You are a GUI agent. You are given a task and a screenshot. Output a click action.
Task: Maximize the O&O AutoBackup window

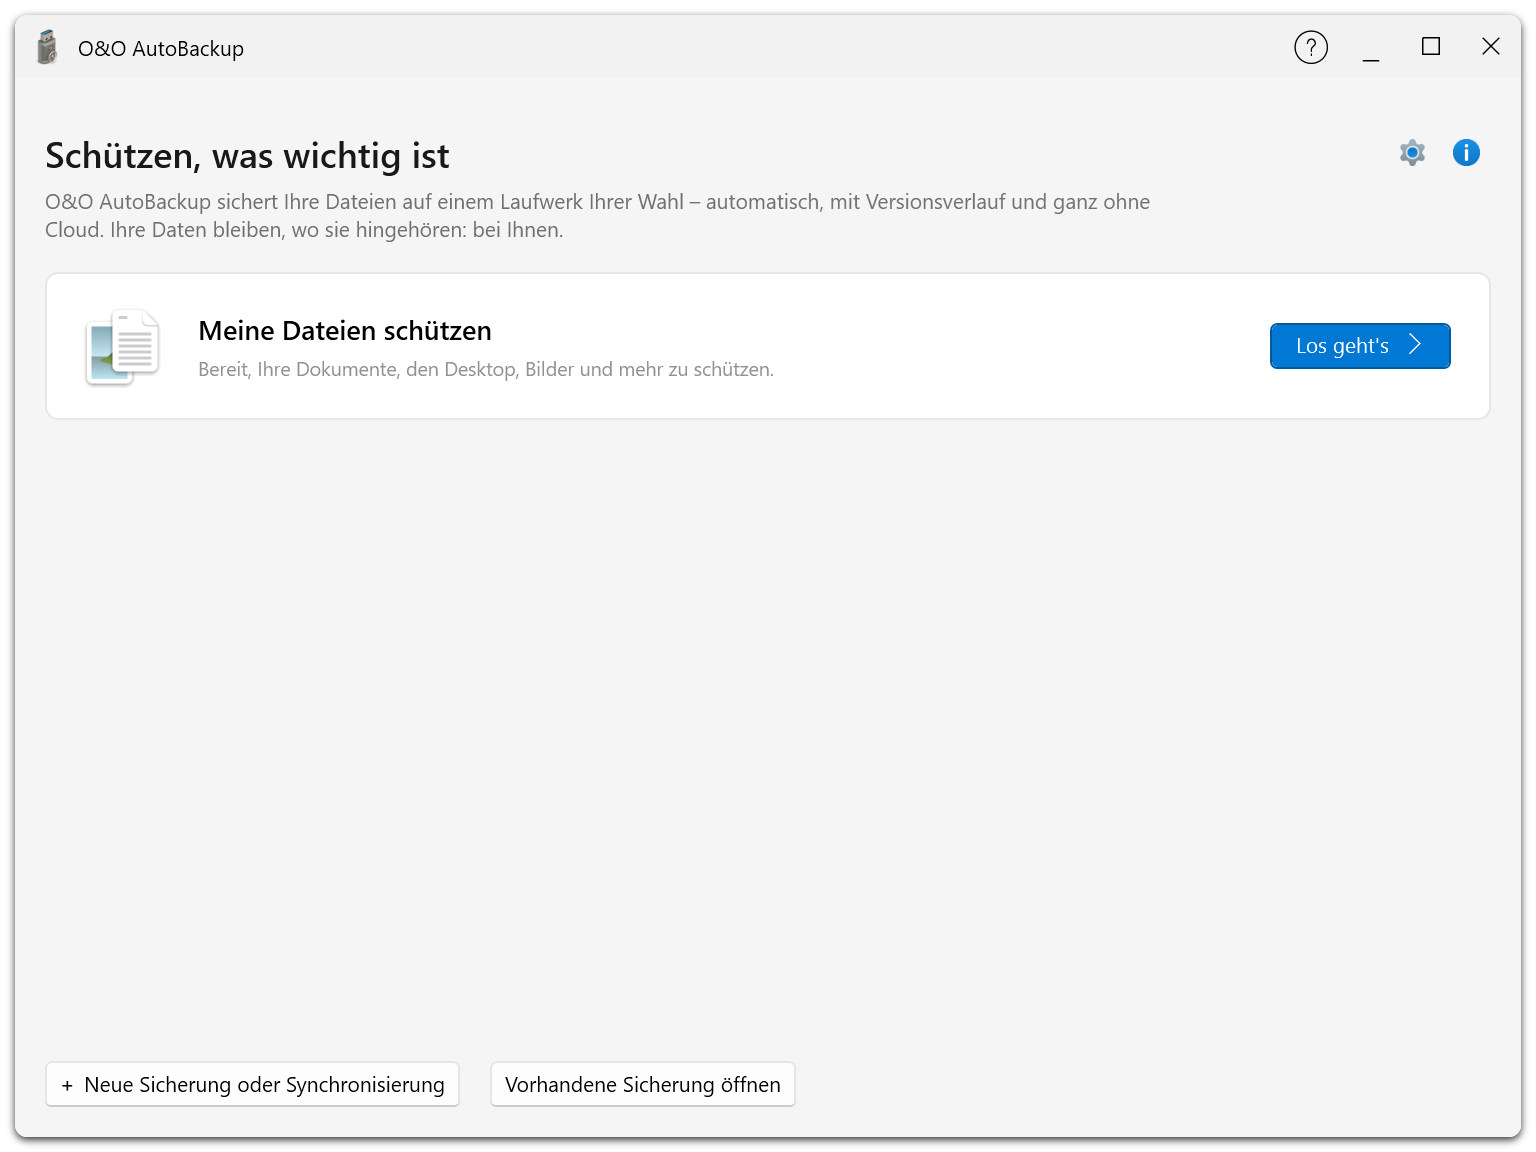[x=1431, y=47]
